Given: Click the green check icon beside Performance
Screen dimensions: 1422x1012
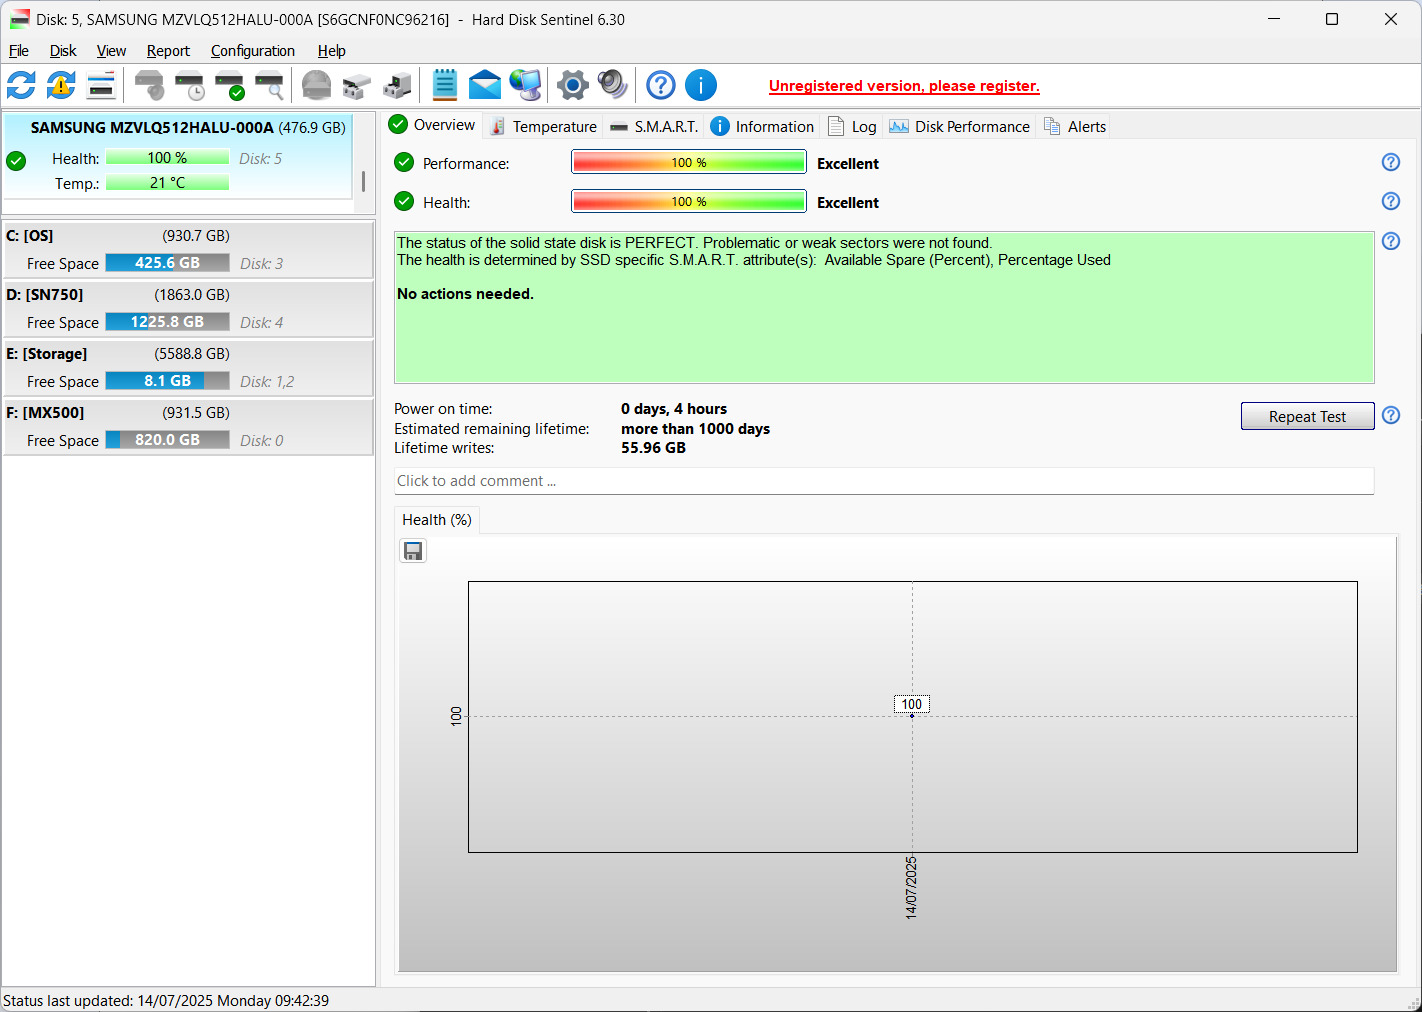Looking at the screenshot, I should pos(404,162).
